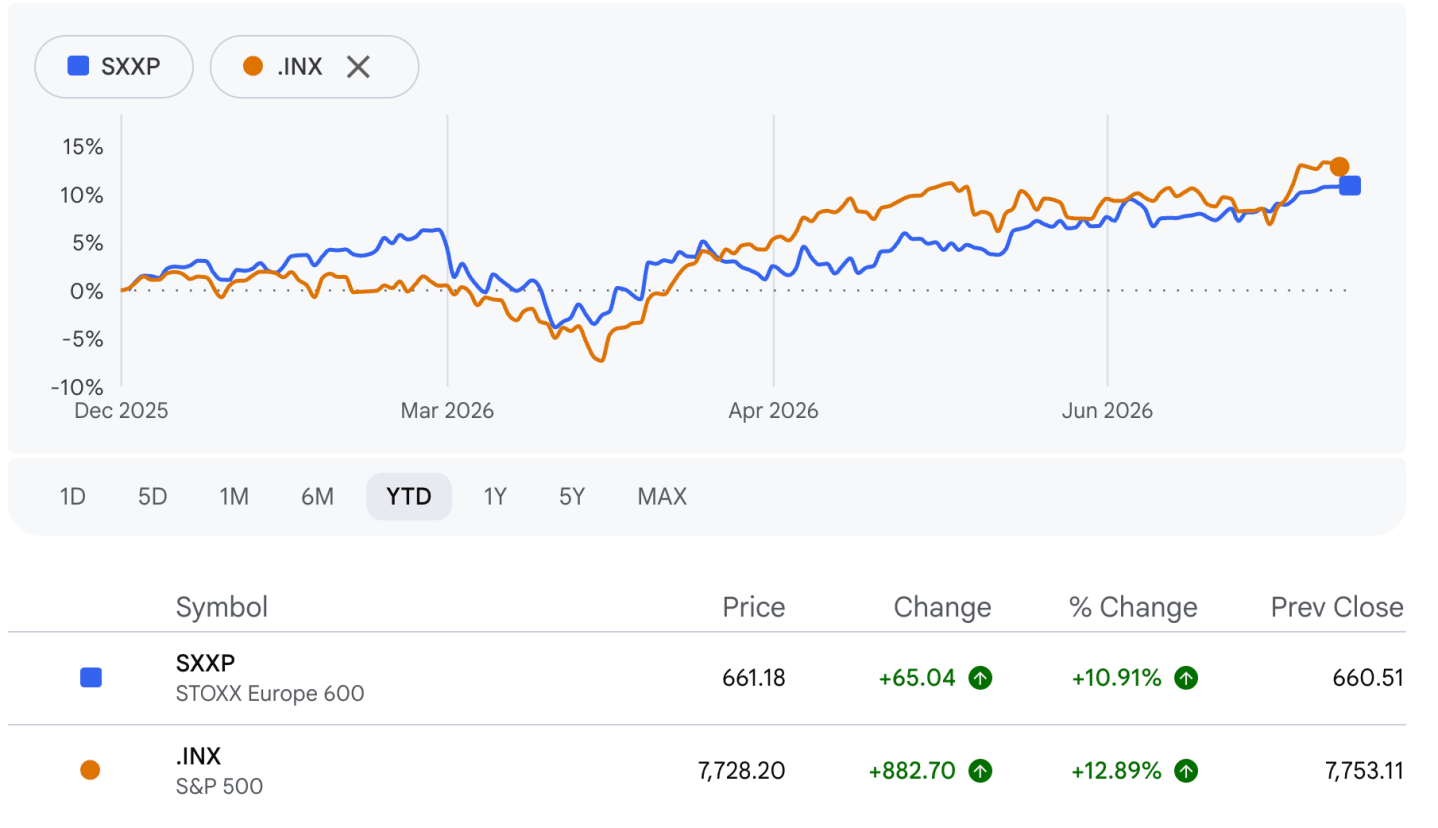Click green up arrow beside +10.91%
The height and width of the screenshot is (828, 1438).
point(1186,678)
